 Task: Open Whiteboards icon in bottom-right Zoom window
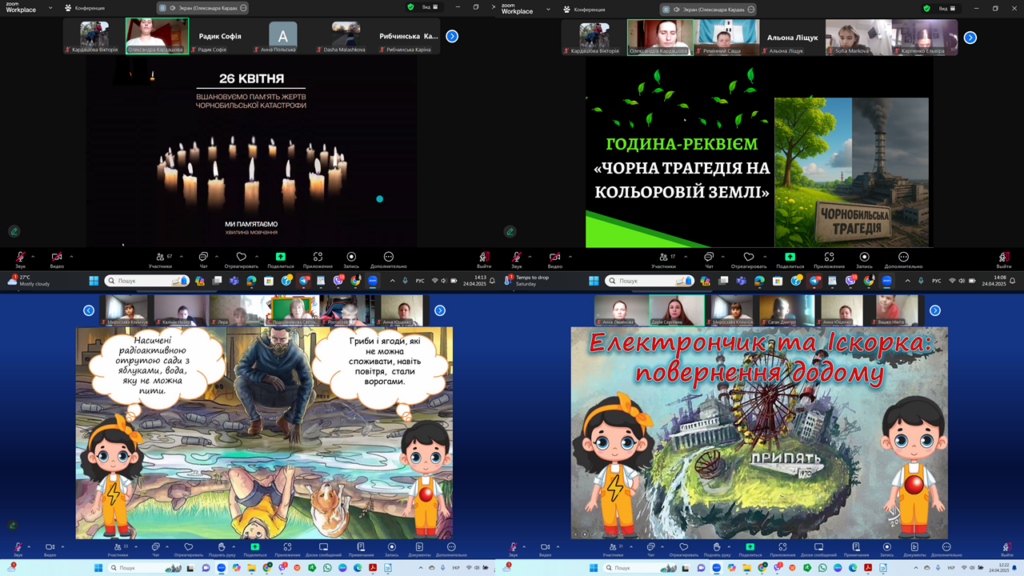[818, 549]
